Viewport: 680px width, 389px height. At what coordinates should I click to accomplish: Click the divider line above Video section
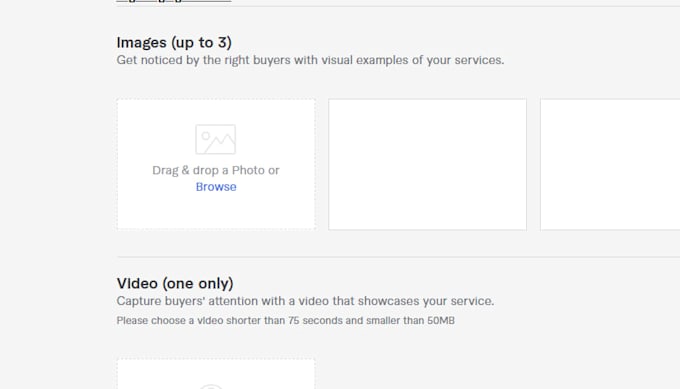coord(398,257)
